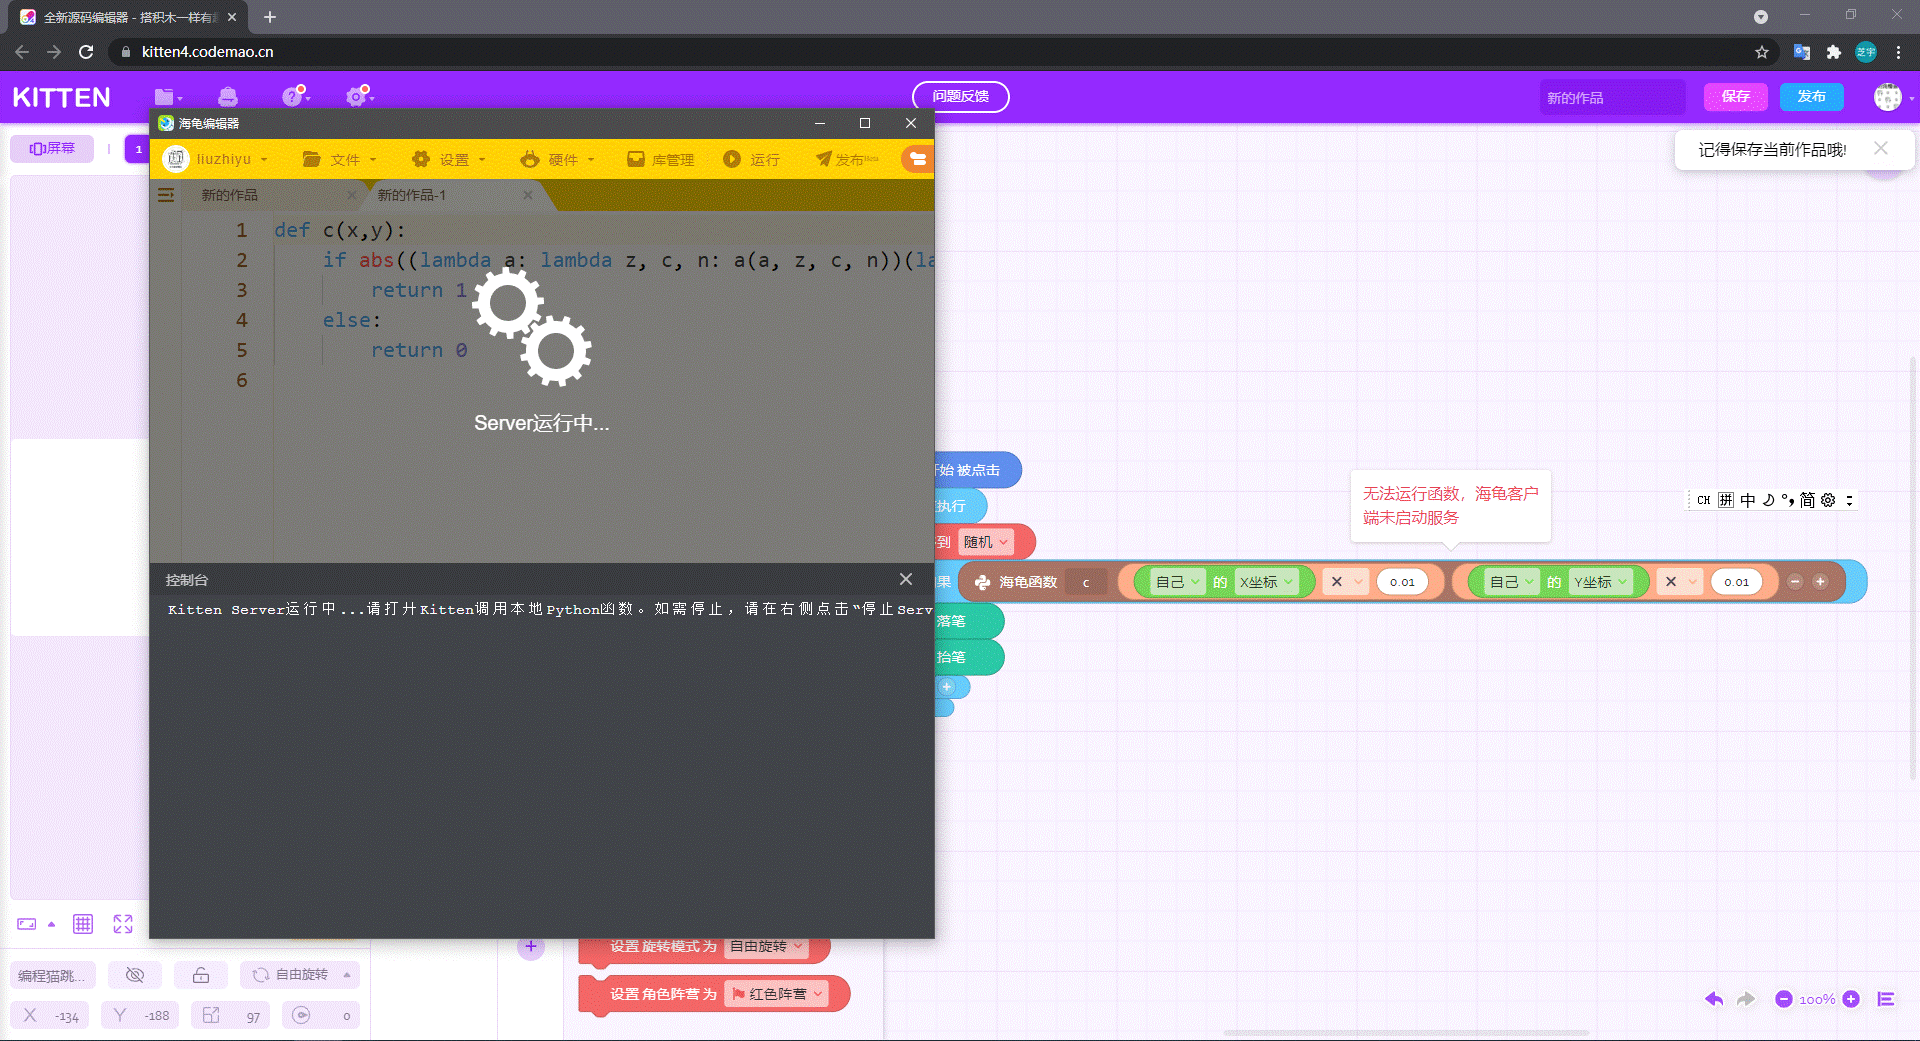
Task: Click the project name field 新的作品
Action: tap(1612, 98)
